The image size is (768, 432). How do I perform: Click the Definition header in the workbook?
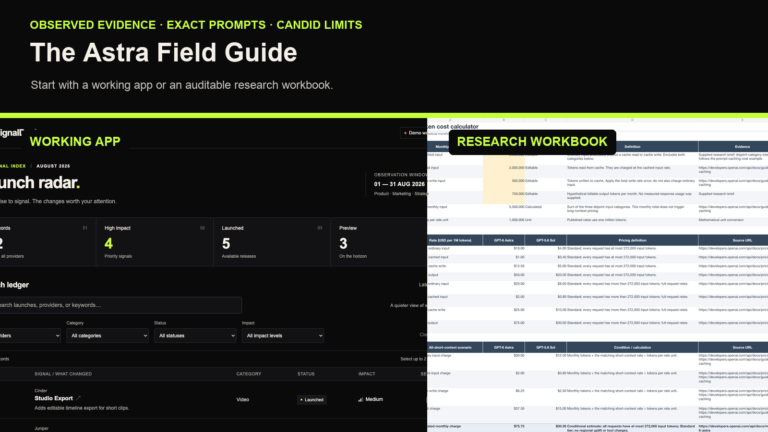[632, 146]
